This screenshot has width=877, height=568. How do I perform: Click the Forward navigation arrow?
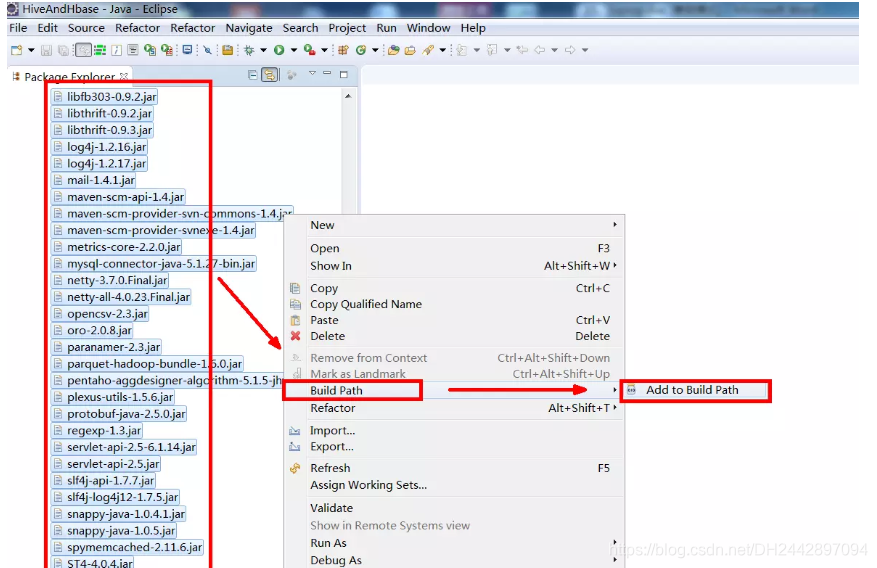(570, 50)
